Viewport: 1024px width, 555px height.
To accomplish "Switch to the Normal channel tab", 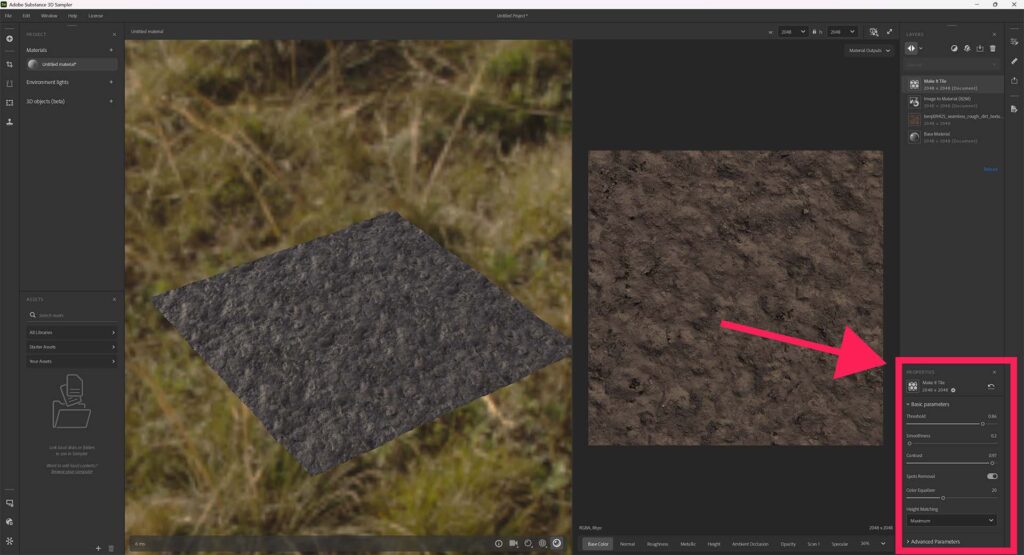I will 627,543.
